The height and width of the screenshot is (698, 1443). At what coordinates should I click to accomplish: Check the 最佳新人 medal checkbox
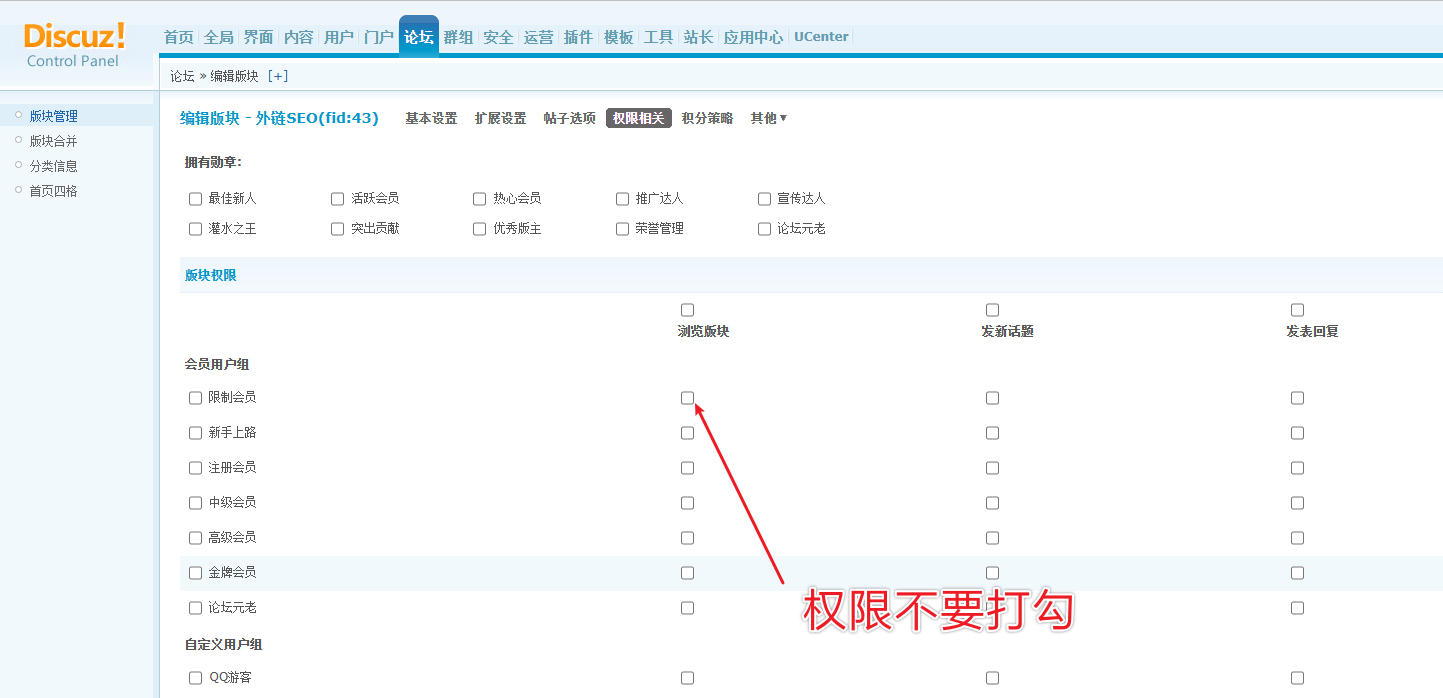coord(196,199)
